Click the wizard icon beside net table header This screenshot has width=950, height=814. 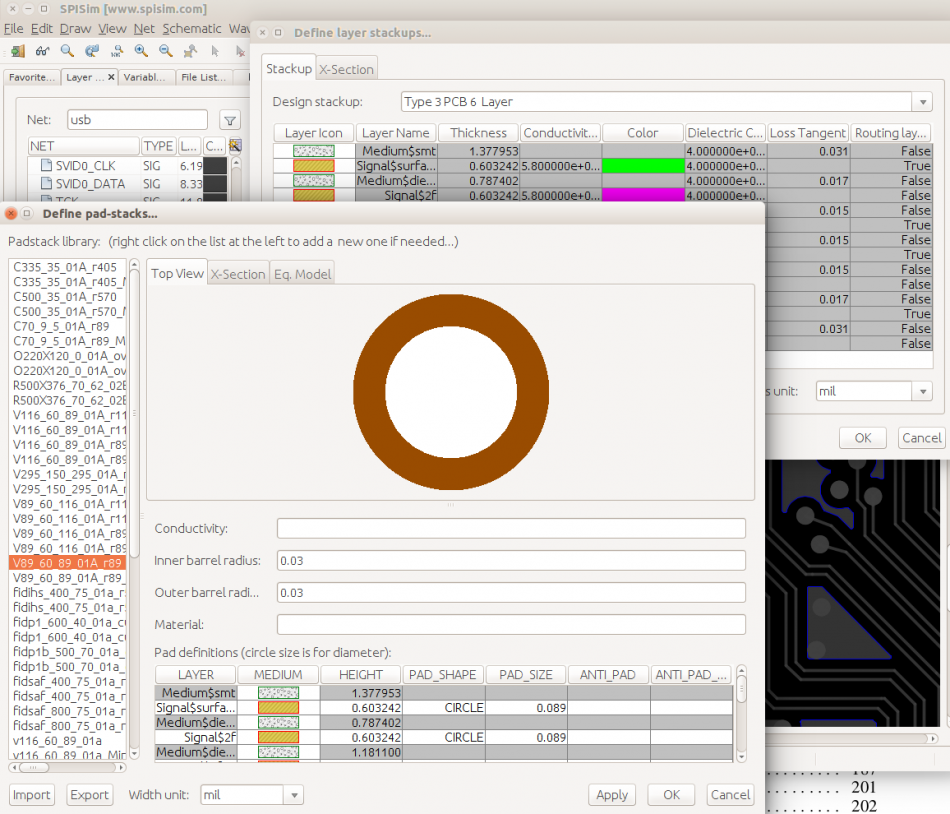click(x=235, y=146)
